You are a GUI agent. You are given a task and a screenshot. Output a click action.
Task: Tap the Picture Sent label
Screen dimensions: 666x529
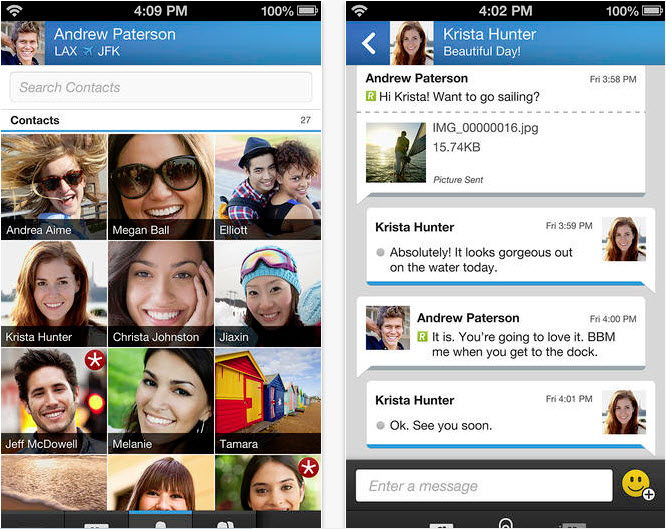coord(458,180)
